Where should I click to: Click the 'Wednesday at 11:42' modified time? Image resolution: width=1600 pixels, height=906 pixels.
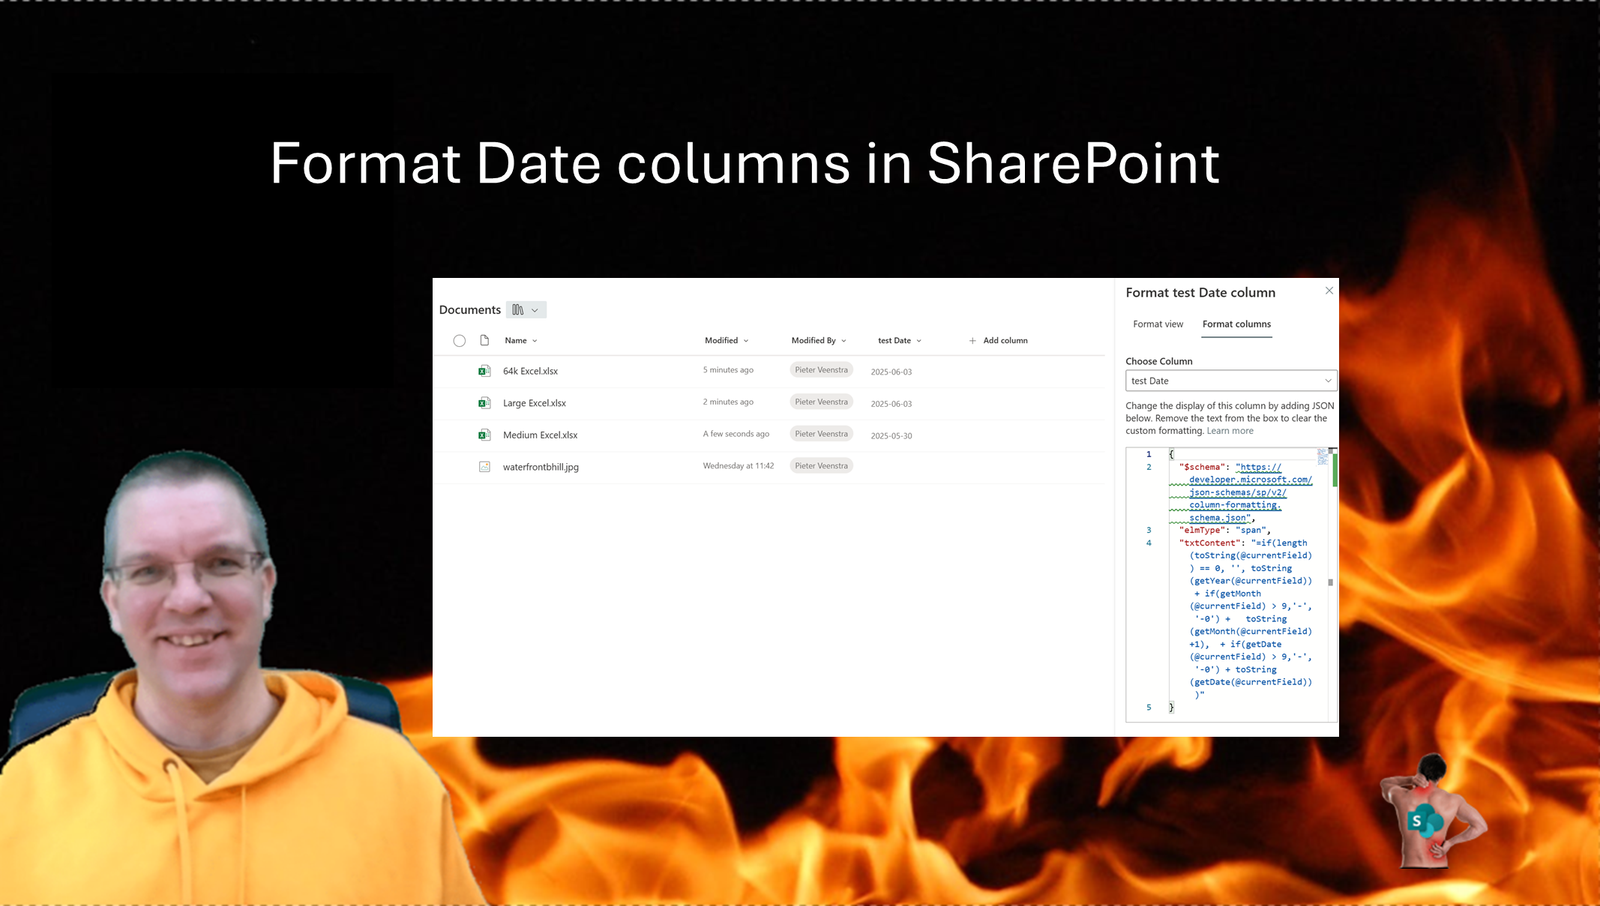(x=738, y=466)
